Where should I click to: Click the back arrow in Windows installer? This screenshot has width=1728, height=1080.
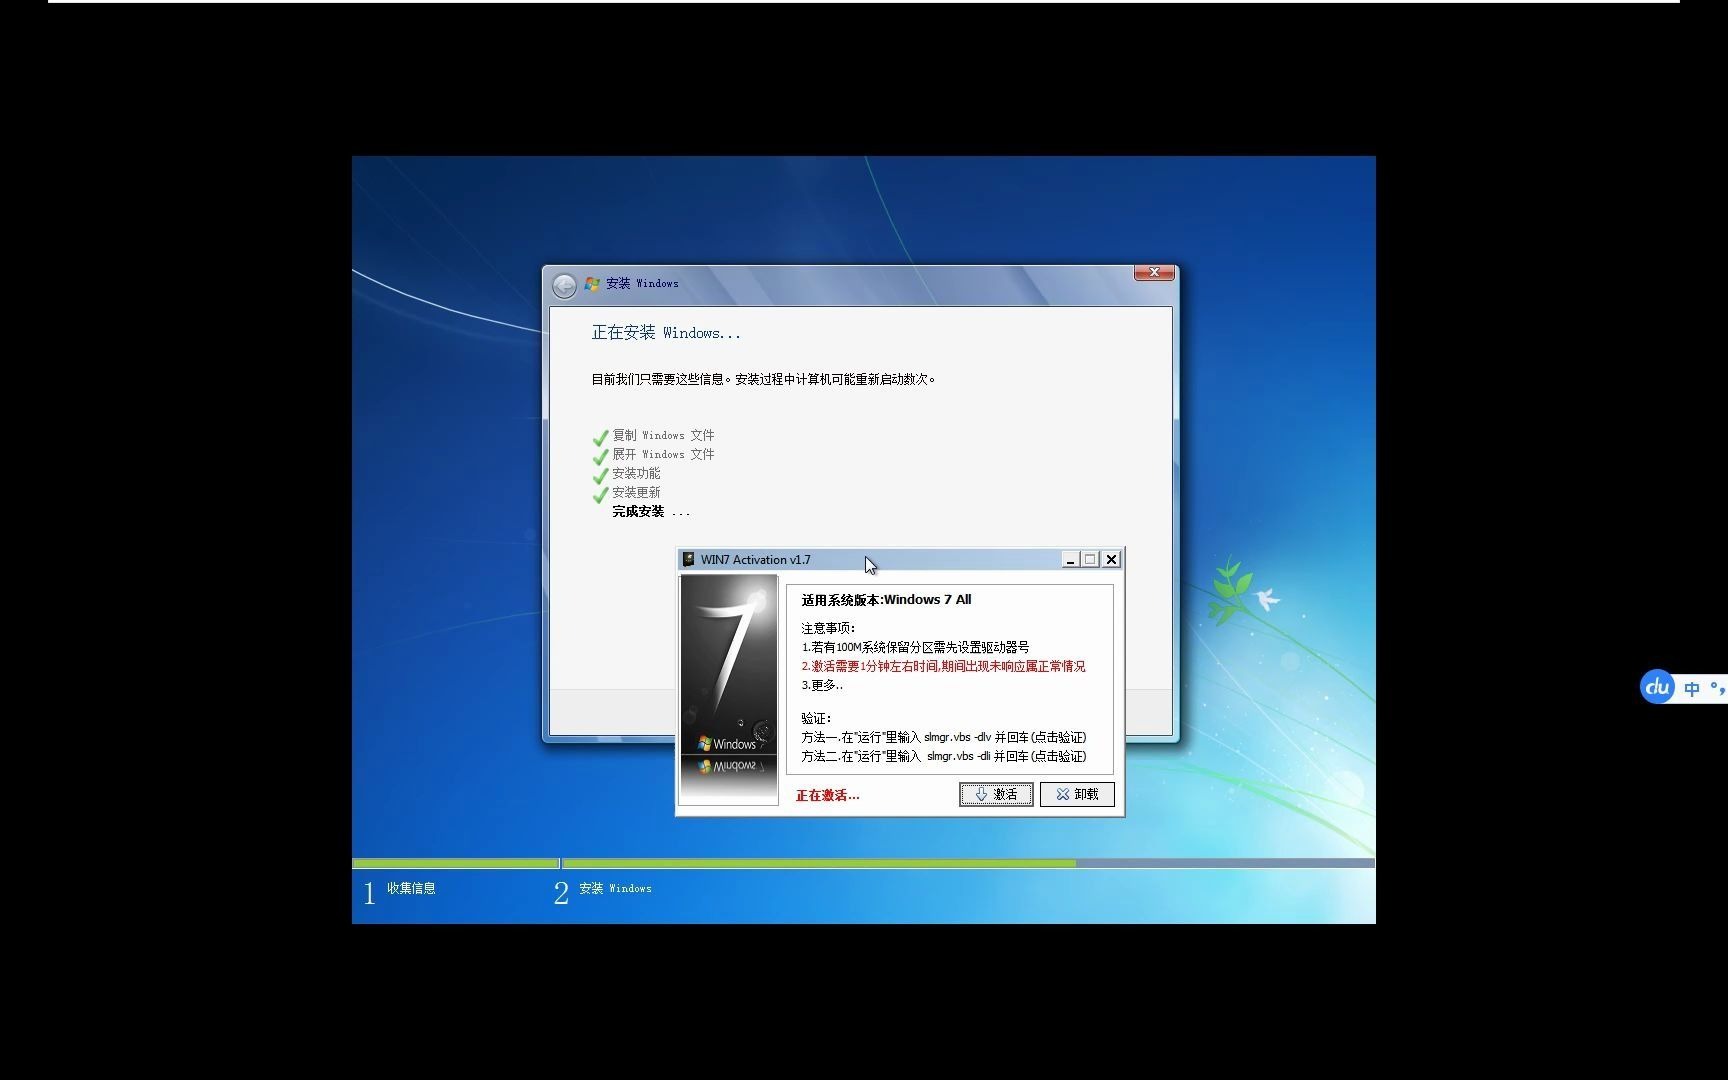pos(564,286)
